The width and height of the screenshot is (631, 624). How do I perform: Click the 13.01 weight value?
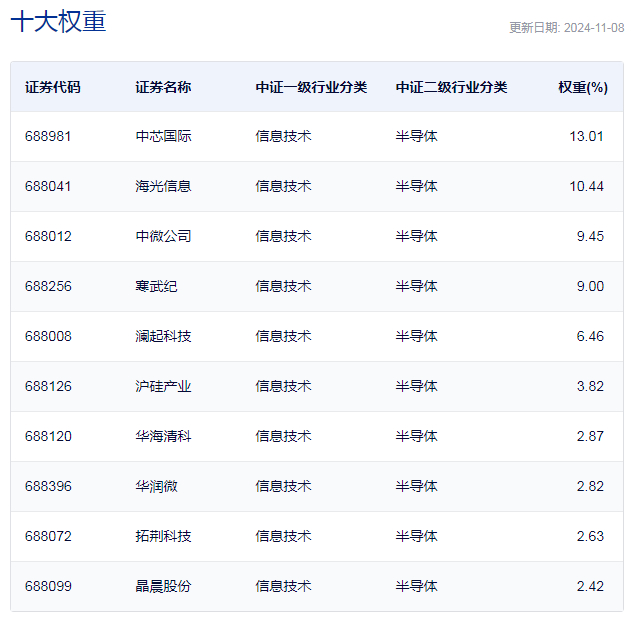(587, 136)
